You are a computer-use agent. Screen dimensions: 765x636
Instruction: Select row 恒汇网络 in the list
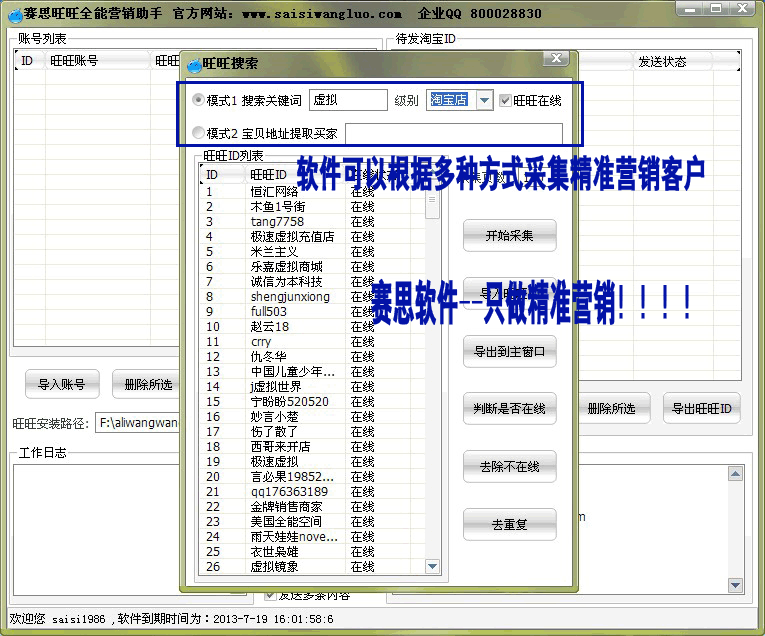[x=312, y=192]
